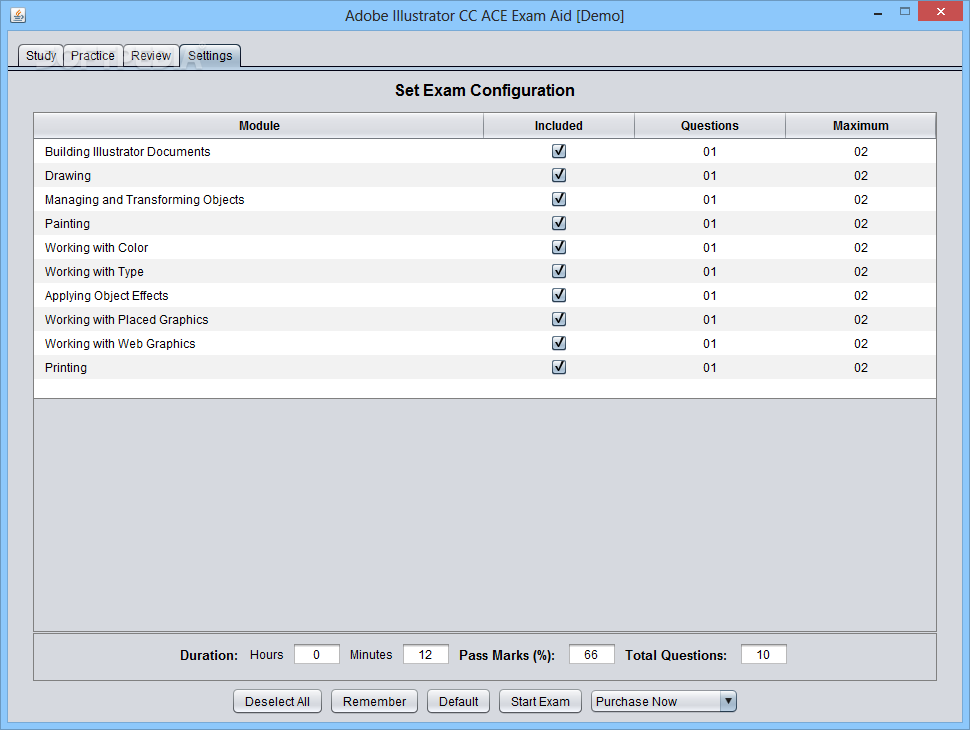The height and width of the screenshot is (730, 970).
Task: Select the Printing module name
Action: coord(66,367)
